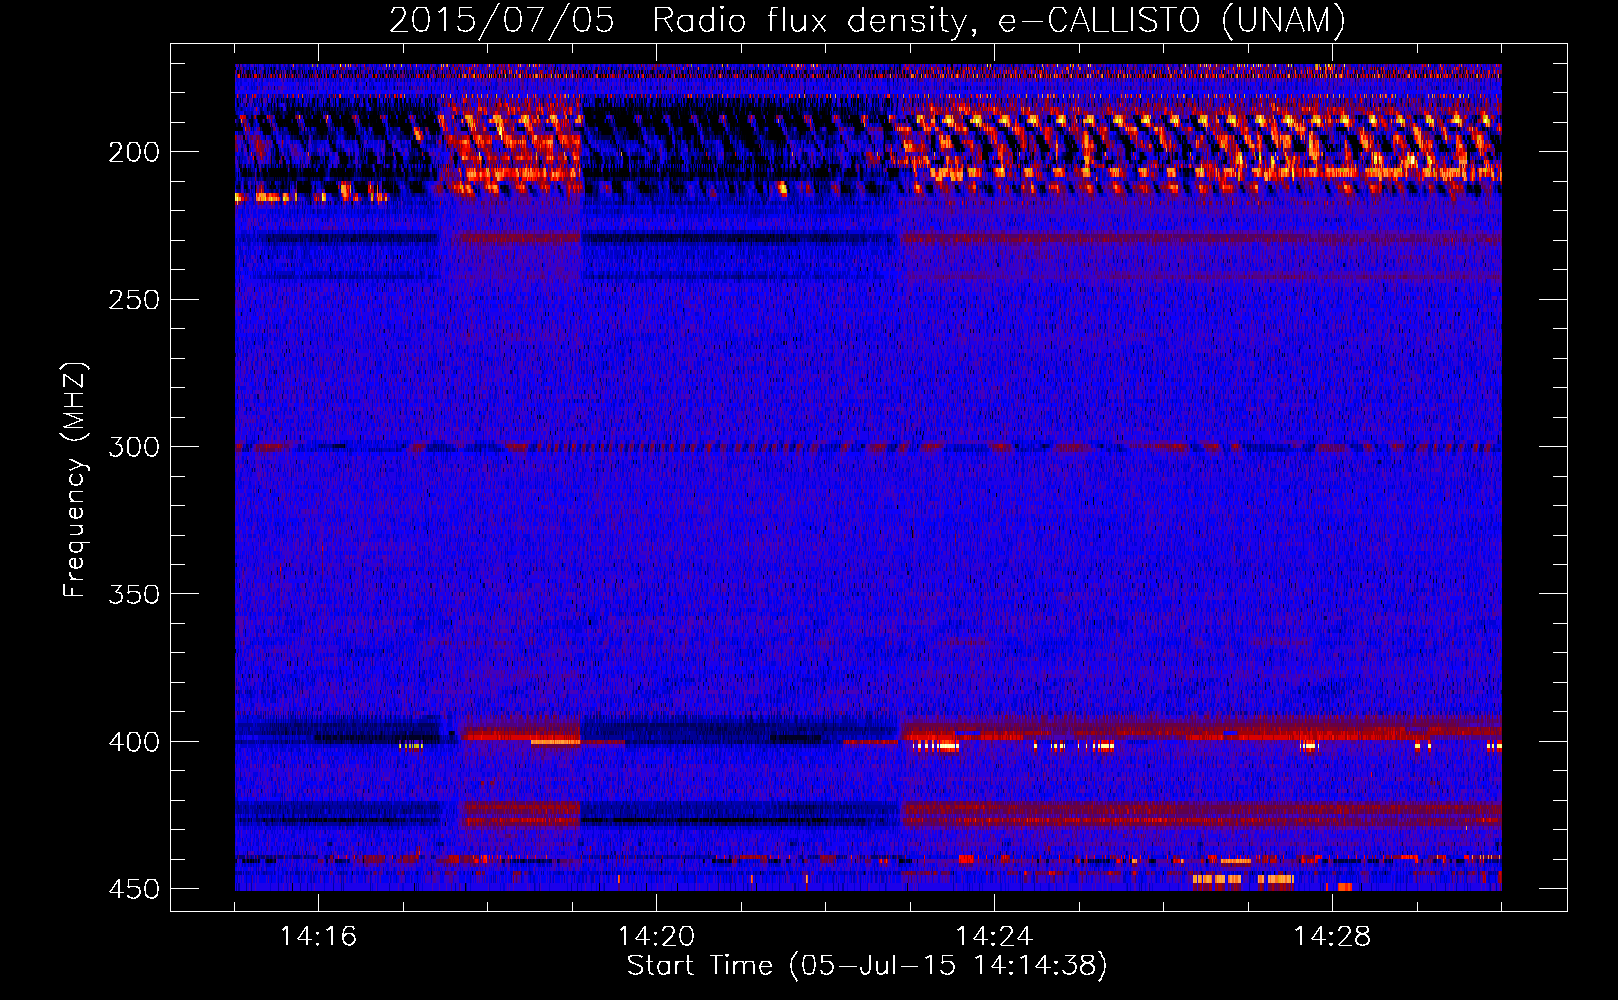Viewport: 1618px width, 1000px height.
Task: Select the 450 frequency tick label
Action: (133, 889)
